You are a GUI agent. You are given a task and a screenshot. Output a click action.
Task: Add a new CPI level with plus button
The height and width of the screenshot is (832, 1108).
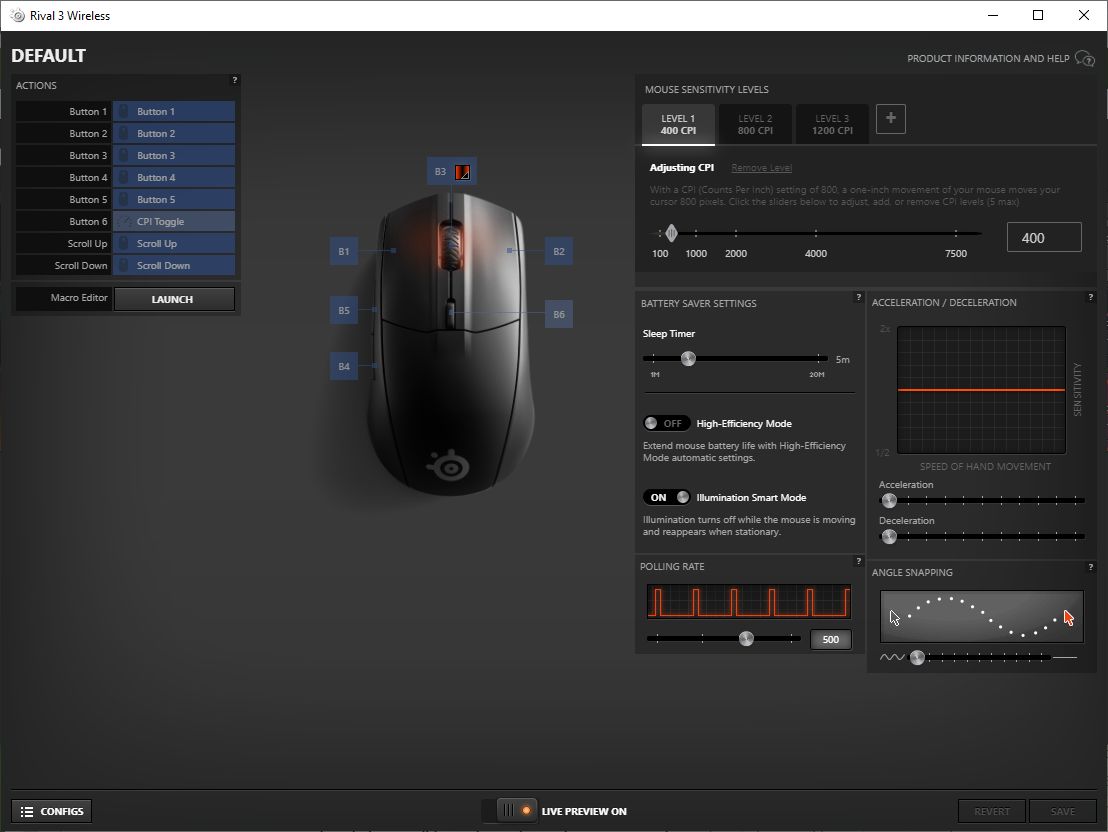click(890, 118)
